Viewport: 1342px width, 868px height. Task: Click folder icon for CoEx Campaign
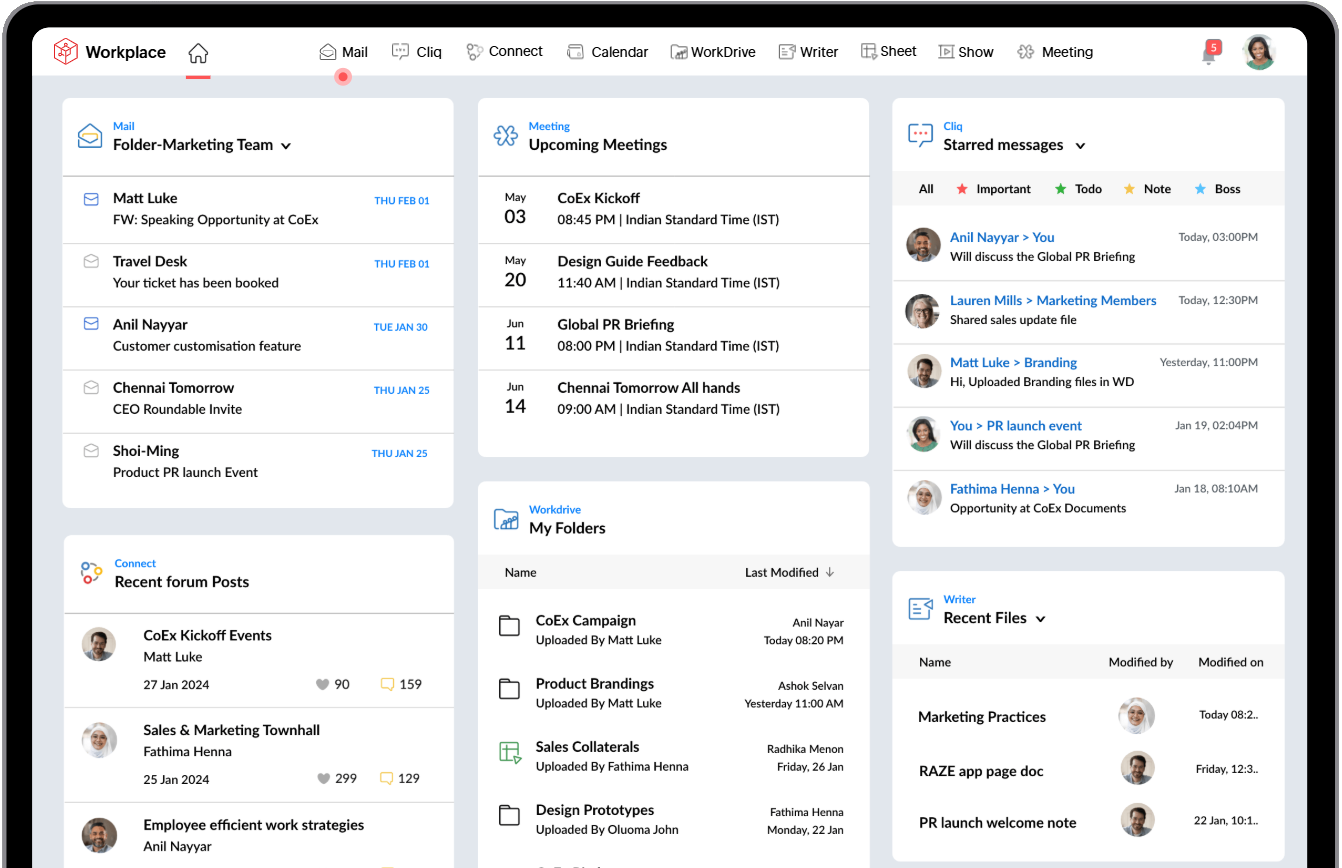point(510,626)
